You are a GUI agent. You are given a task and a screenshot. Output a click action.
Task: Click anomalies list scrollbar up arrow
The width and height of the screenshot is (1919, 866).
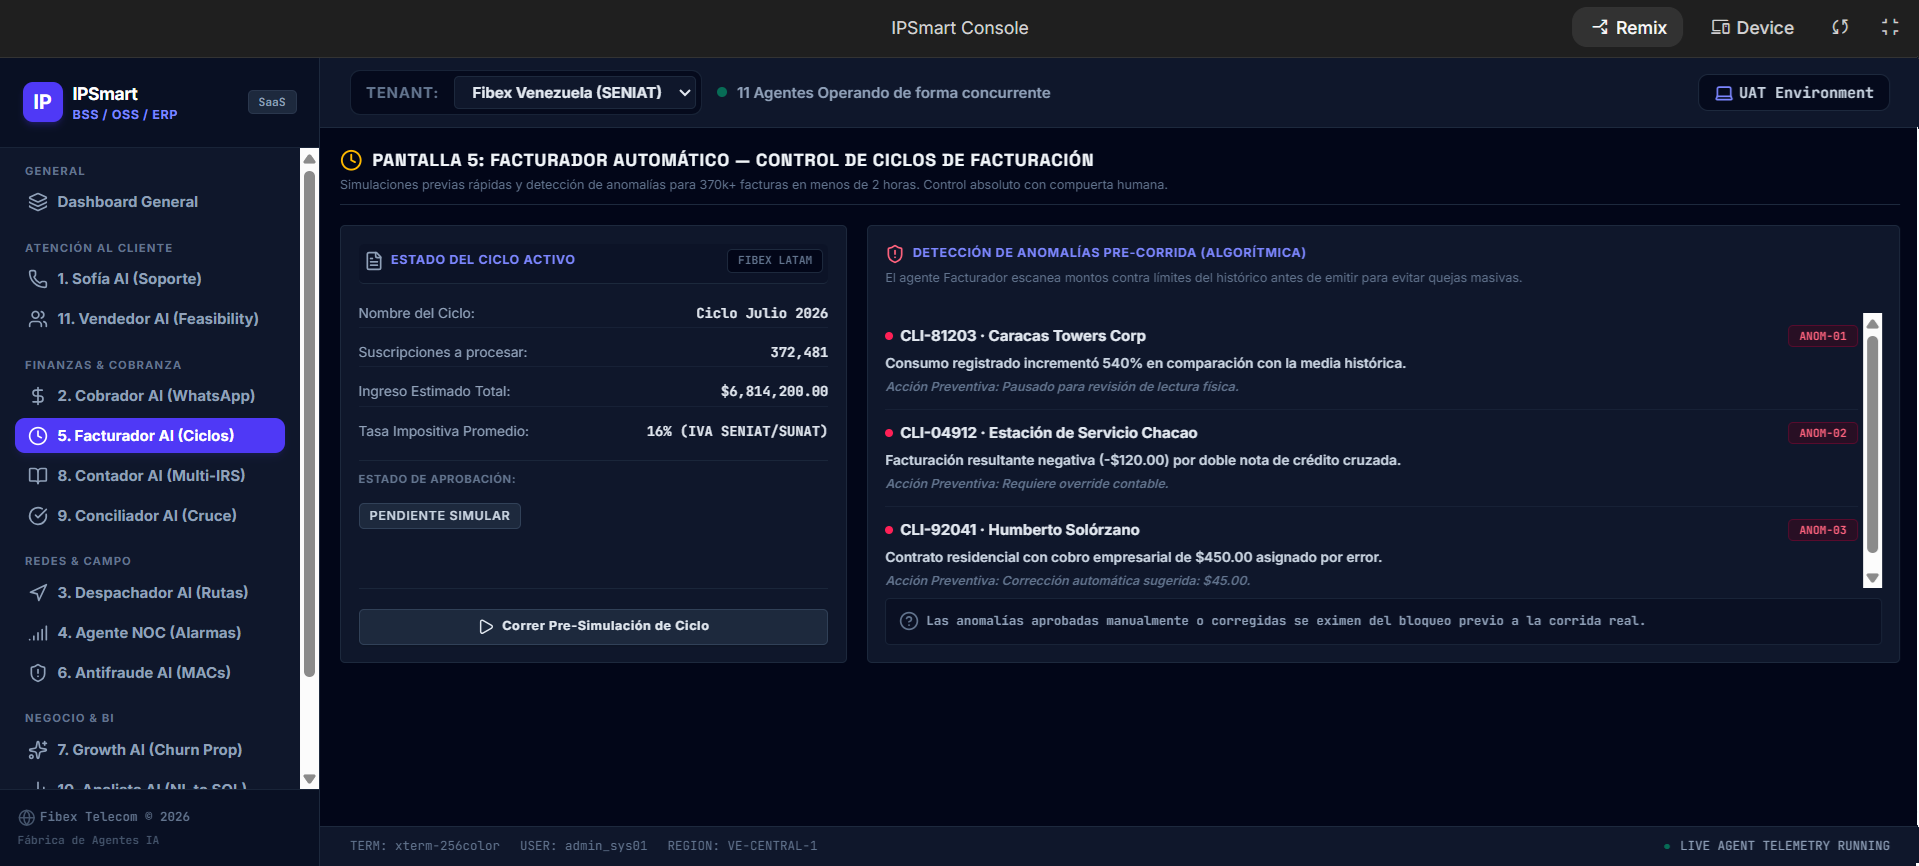pos(1873,323)
